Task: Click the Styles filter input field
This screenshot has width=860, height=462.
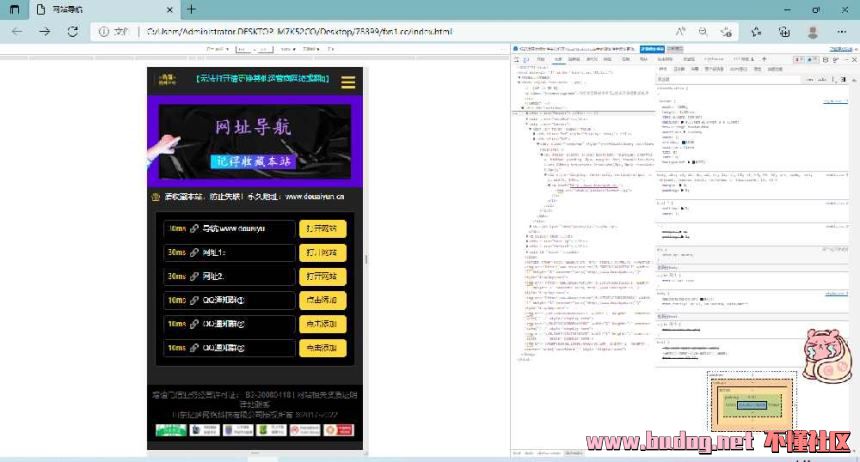Action: (x=728, y=80)
